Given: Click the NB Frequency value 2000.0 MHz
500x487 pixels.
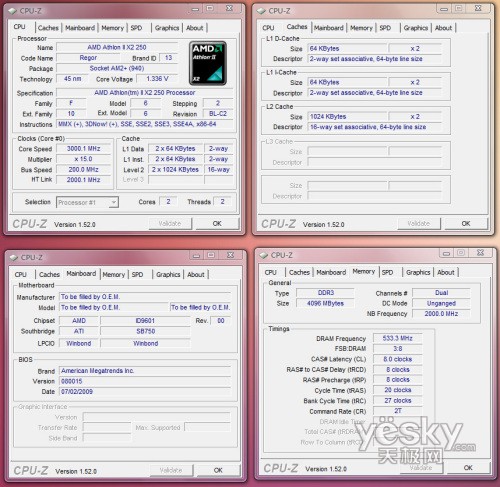Looking at the screenshot, I should (441, 314).
